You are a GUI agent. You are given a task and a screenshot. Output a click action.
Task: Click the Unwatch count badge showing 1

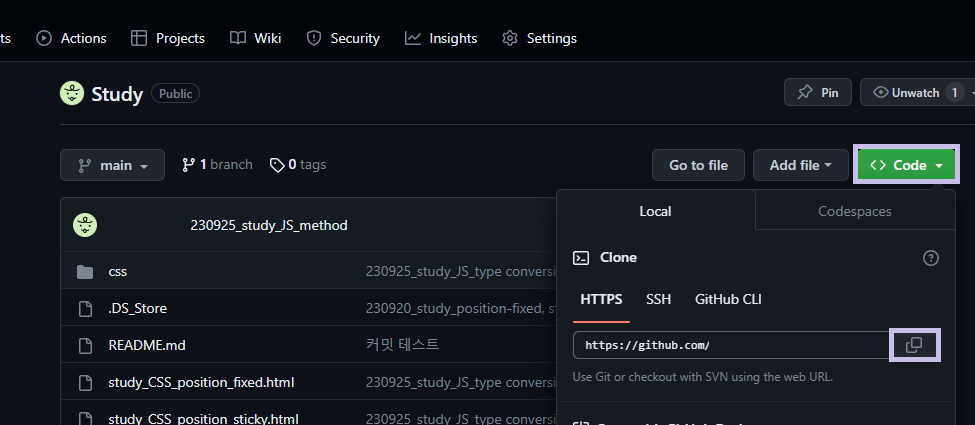coord(954,93)
